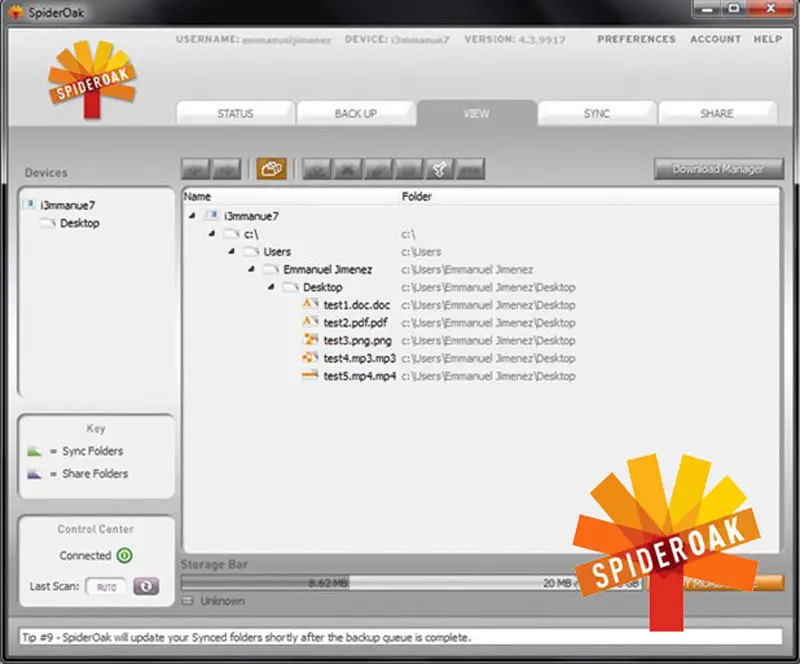This screenshot has width=800, height=664.
Task: Click the Unknown legend box below storage bar
Action: [187, 601]
